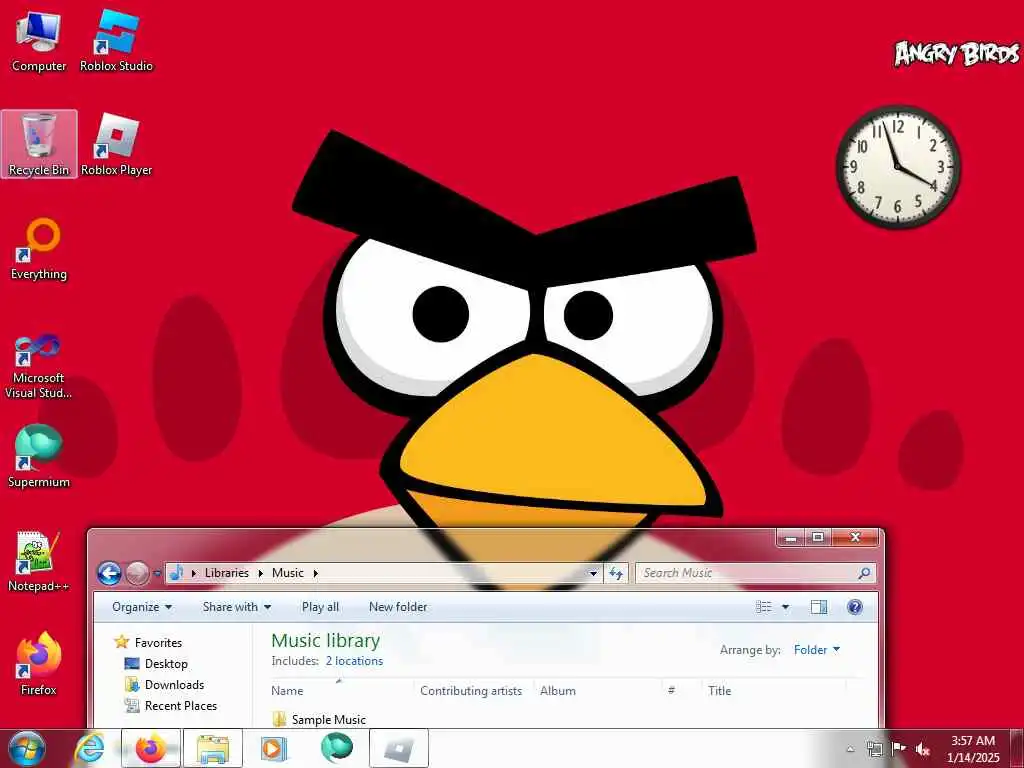Go back in the Explorer window
The image size is (1024, 768).
[109, 573]
